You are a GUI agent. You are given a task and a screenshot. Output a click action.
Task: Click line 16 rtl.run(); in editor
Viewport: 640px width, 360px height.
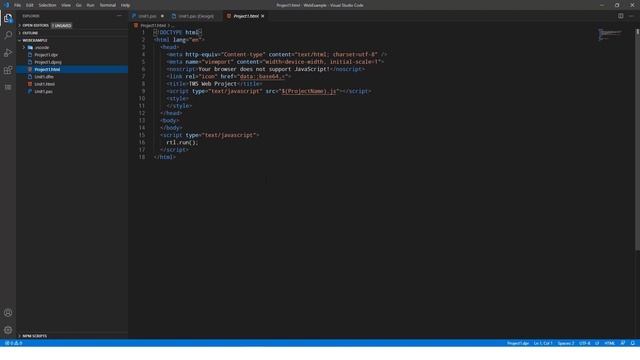(x=182, y=142)
